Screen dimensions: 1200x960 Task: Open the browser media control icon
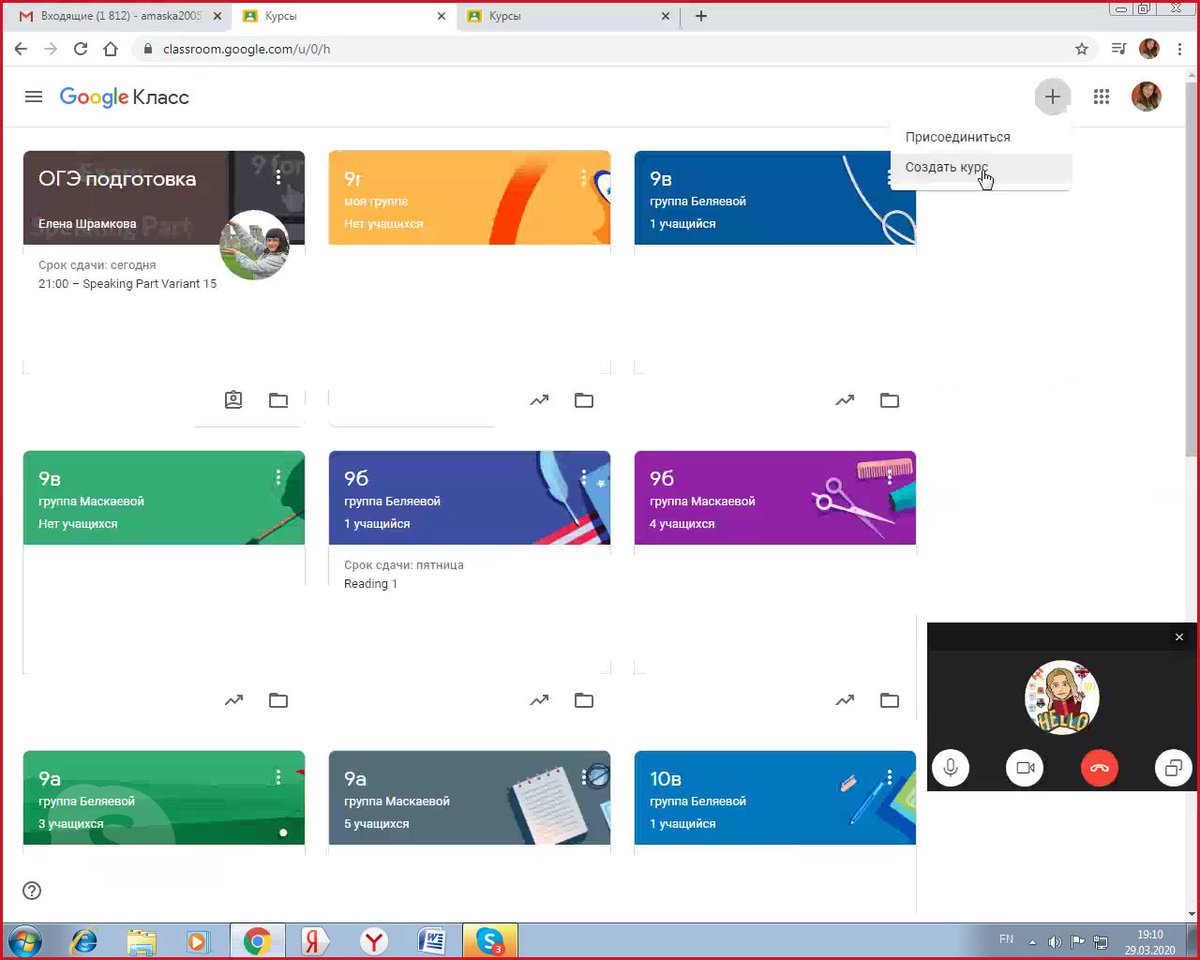pos(1121,49)
